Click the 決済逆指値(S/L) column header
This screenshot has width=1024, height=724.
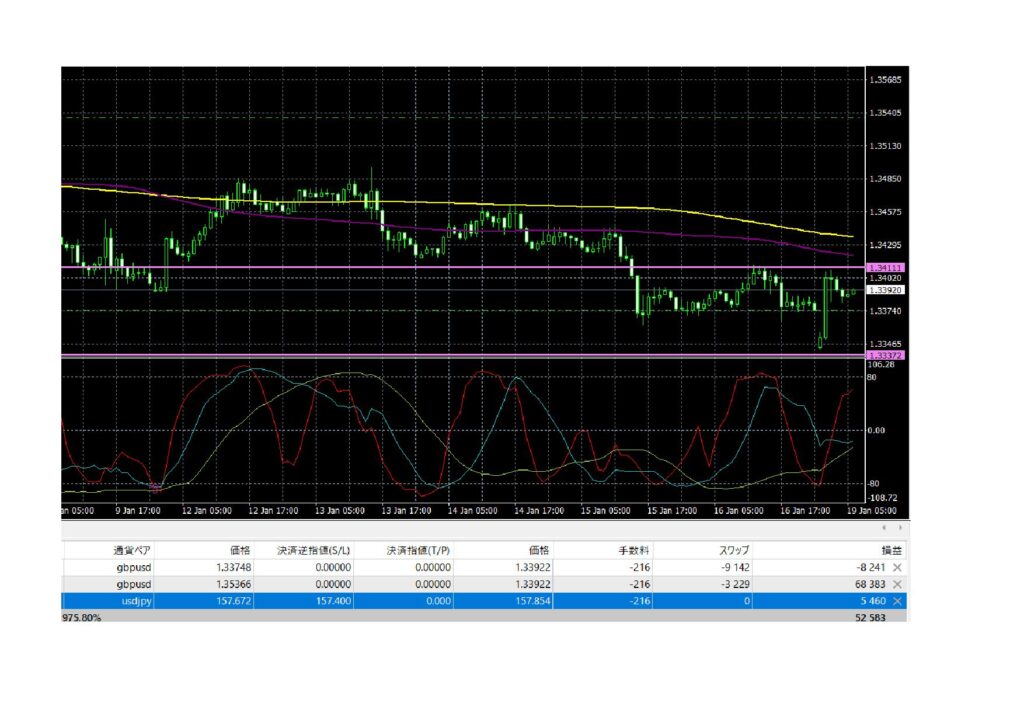[x=314, y=550]
